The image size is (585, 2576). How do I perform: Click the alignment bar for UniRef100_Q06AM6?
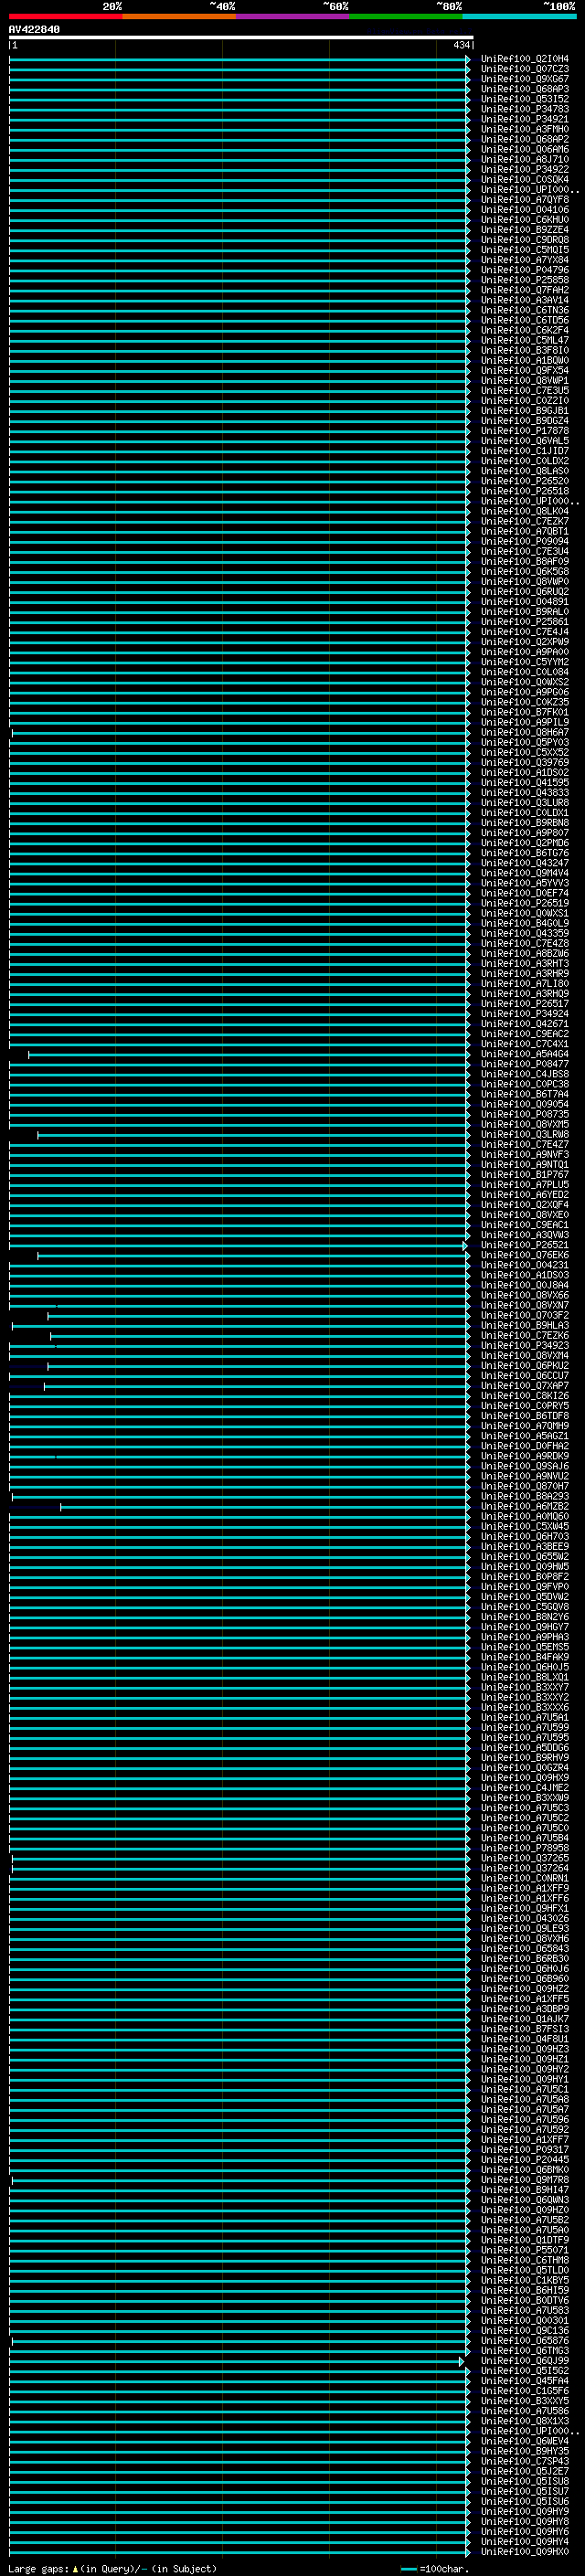239,149
